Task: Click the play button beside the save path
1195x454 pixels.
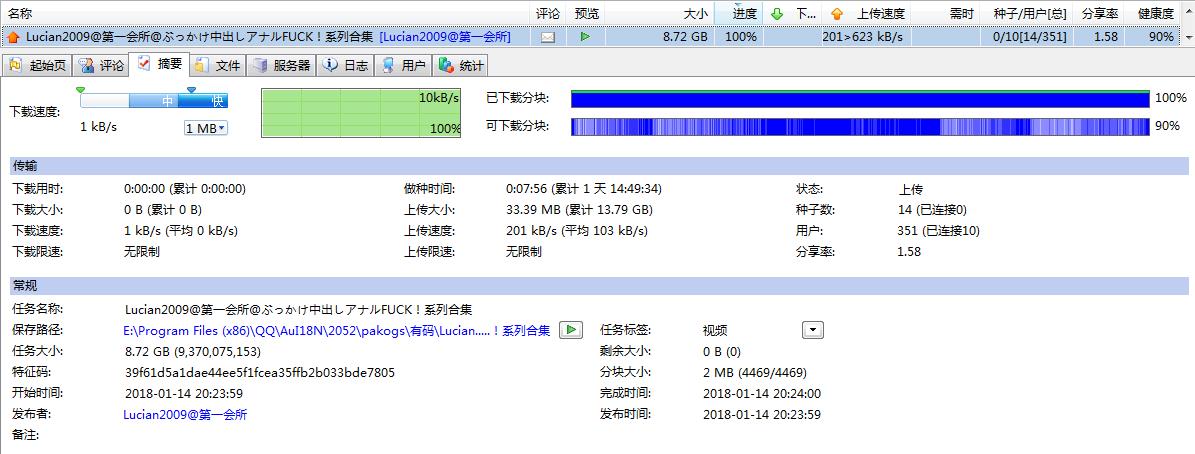Action: [570, 330]
